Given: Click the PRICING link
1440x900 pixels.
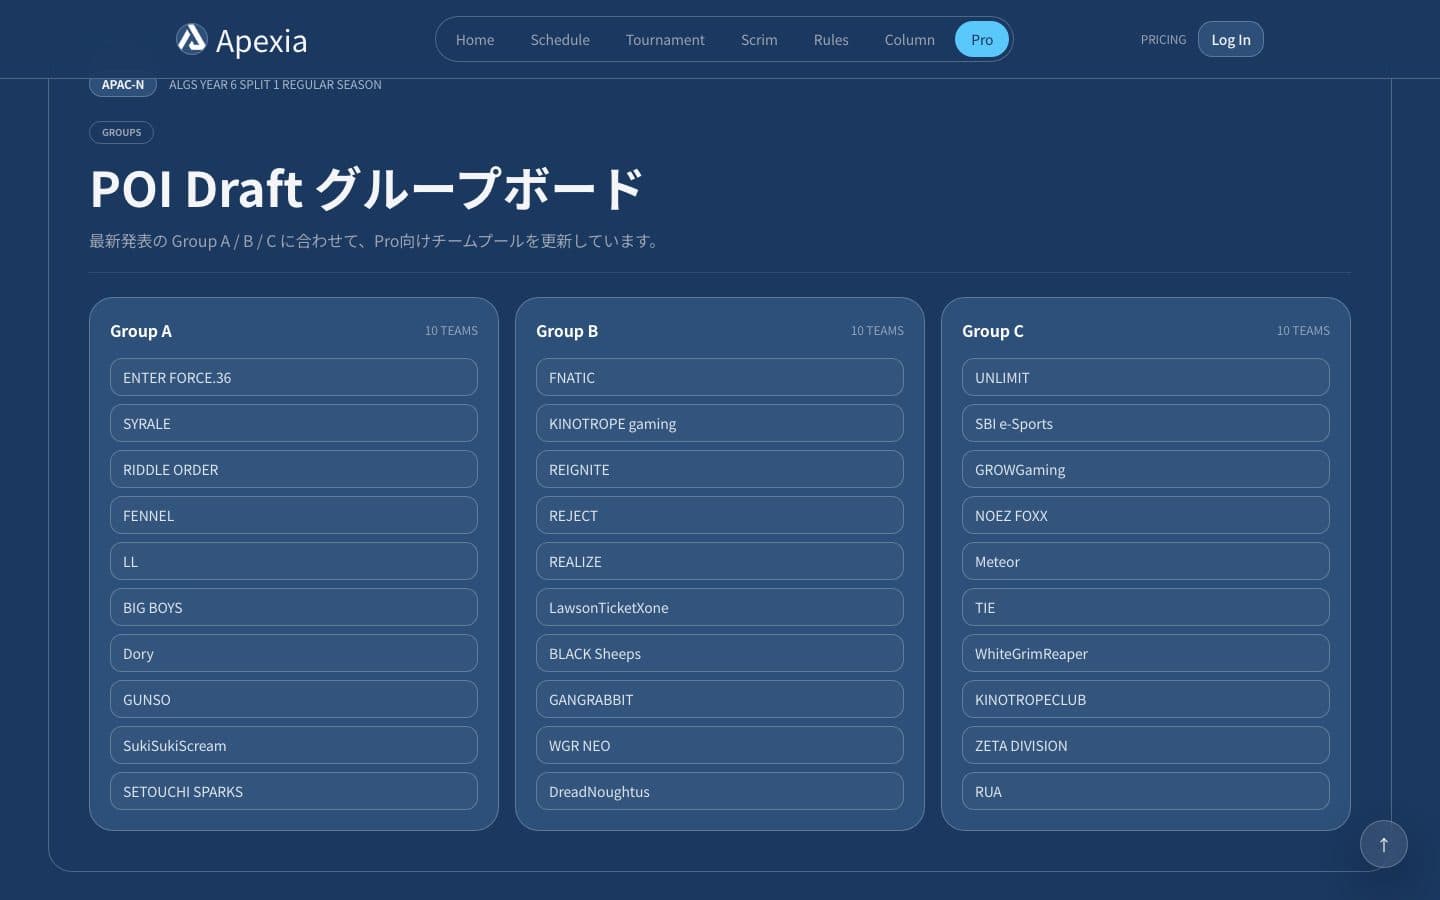Looking at the screenshot, I should 1163,40.
